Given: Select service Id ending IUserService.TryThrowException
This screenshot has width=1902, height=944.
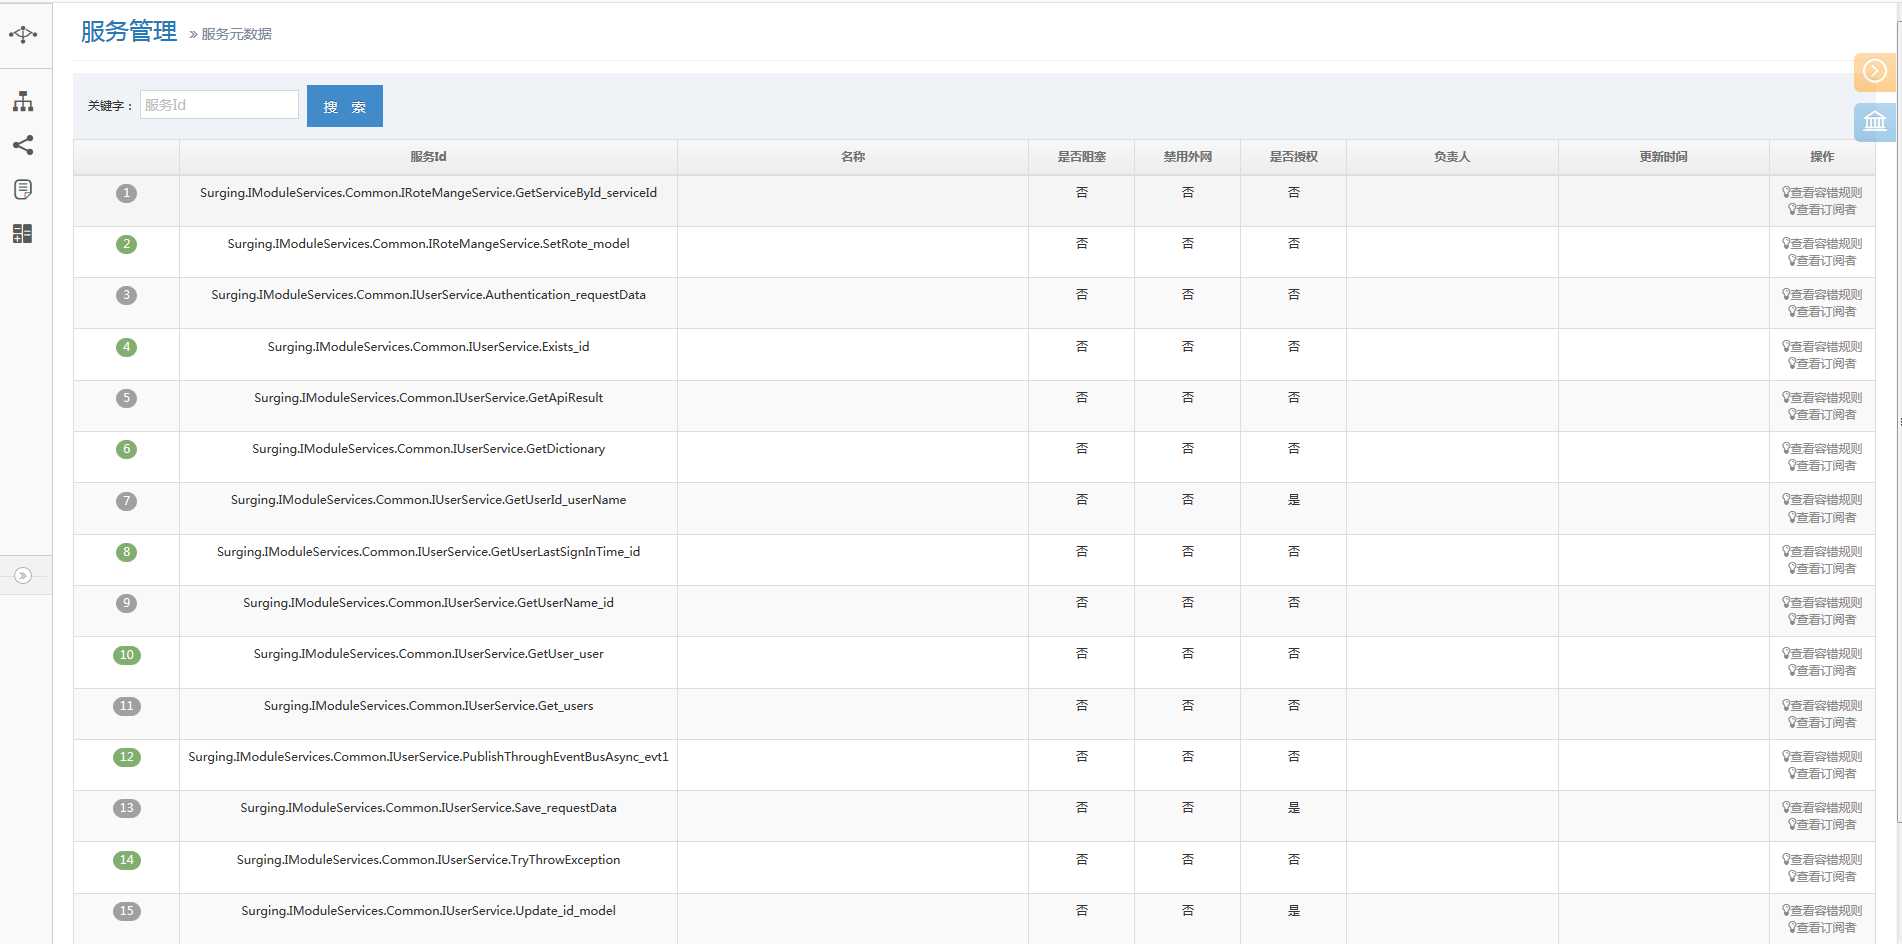Looking at the screenshot, I should point(428,860).
